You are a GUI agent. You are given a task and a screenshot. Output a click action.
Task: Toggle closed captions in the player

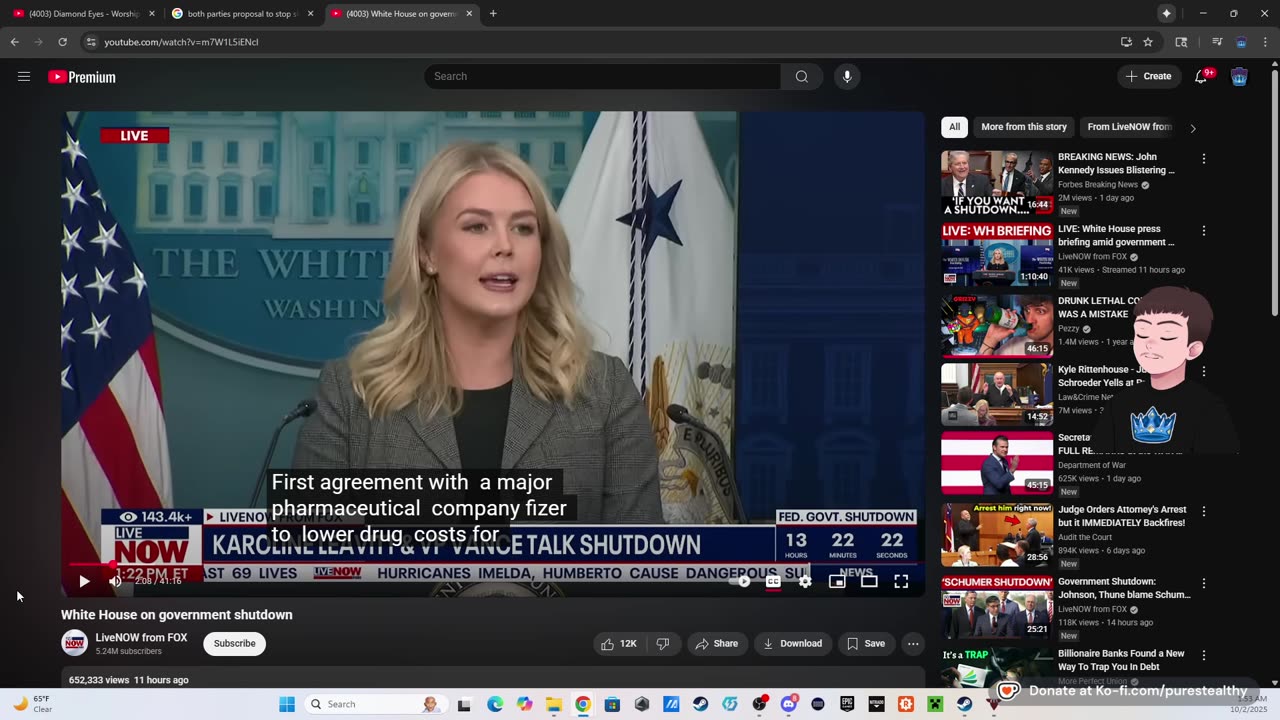click(x=773, y=581)
